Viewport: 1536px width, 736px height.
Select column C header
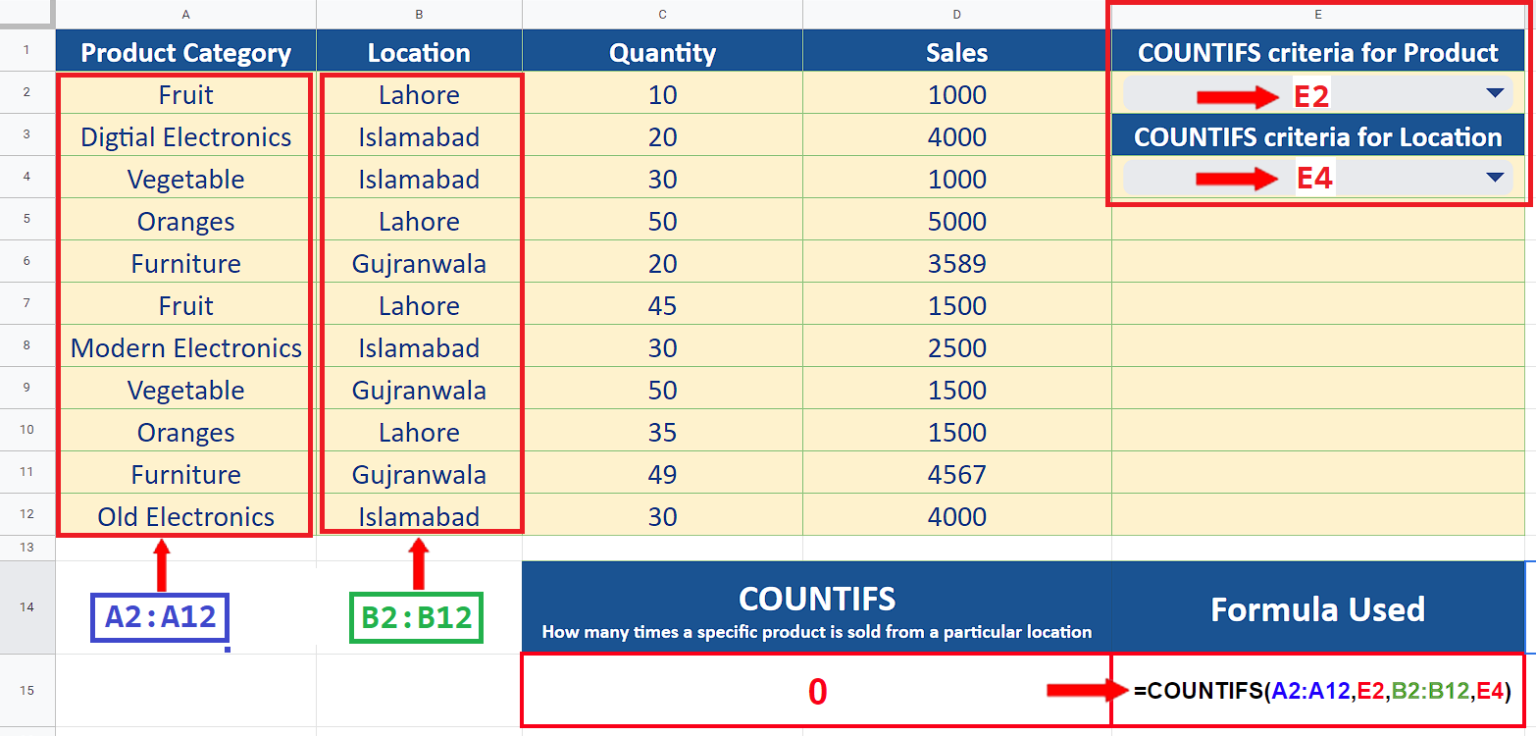[662, 14]
